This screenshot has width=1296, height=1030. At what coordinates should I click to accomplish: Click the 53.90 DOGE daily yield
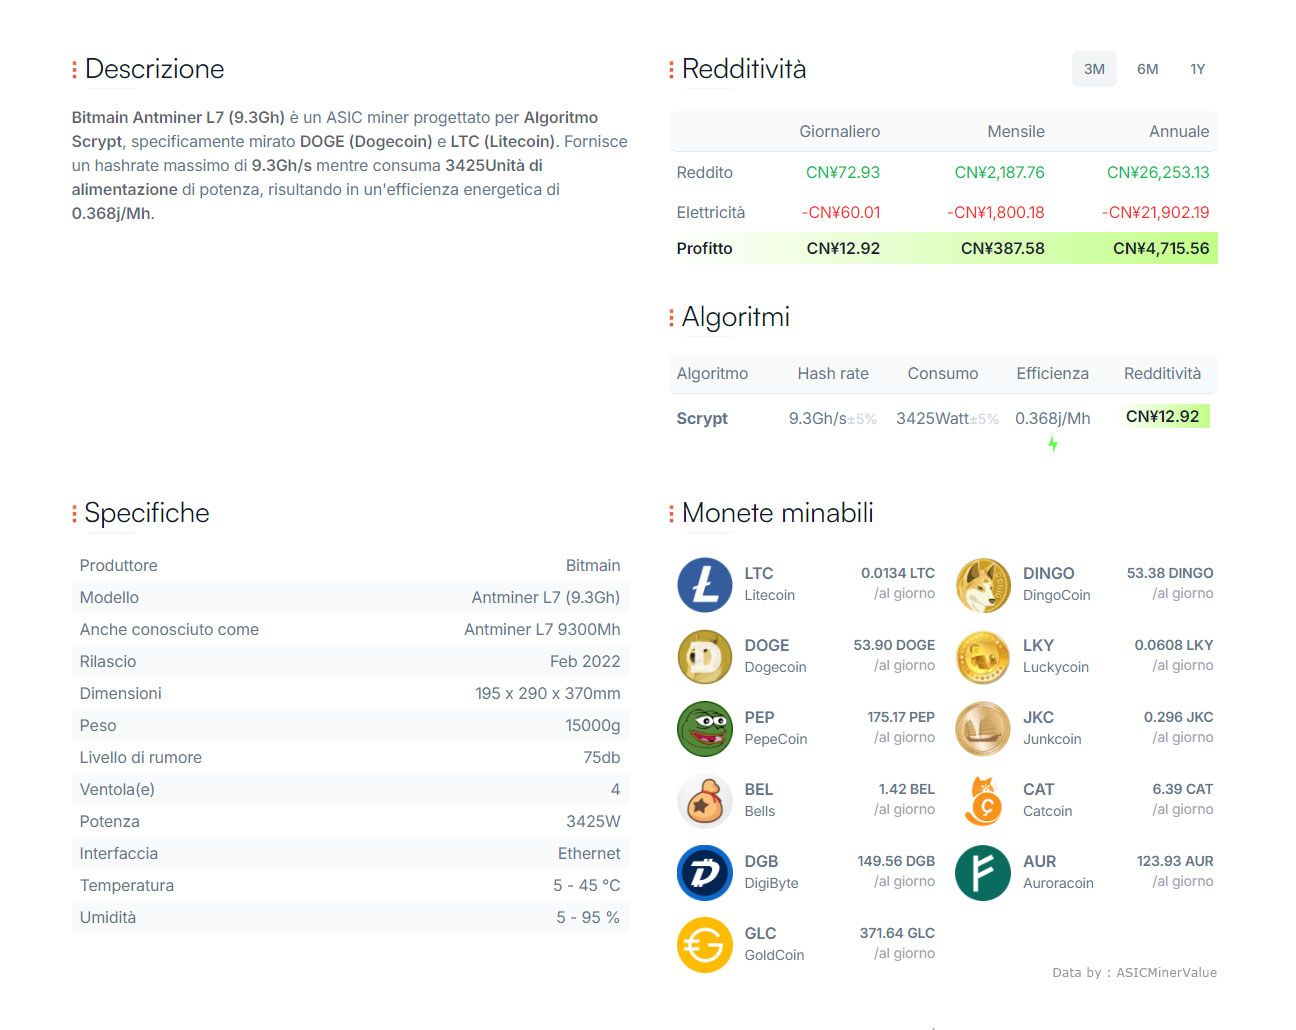pos(894,645)
